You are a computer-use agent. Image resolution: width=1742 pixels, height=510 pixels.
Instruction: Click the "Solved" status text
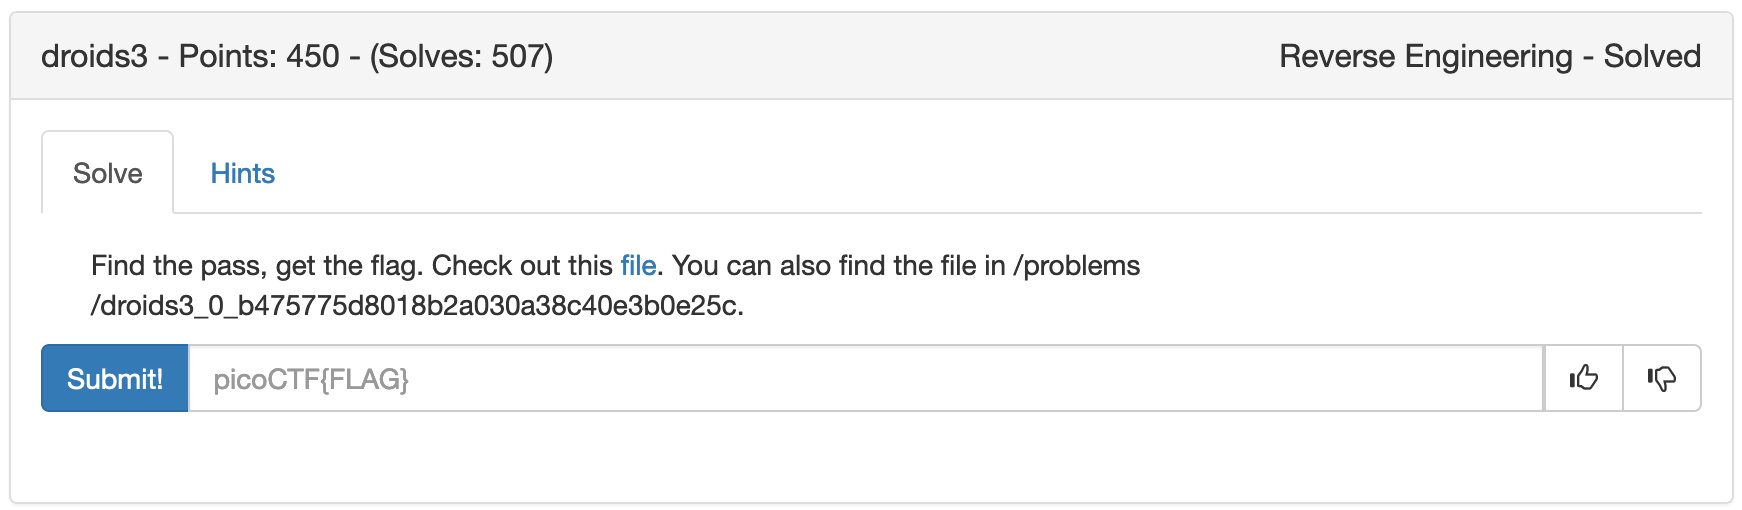(1652, 57)
